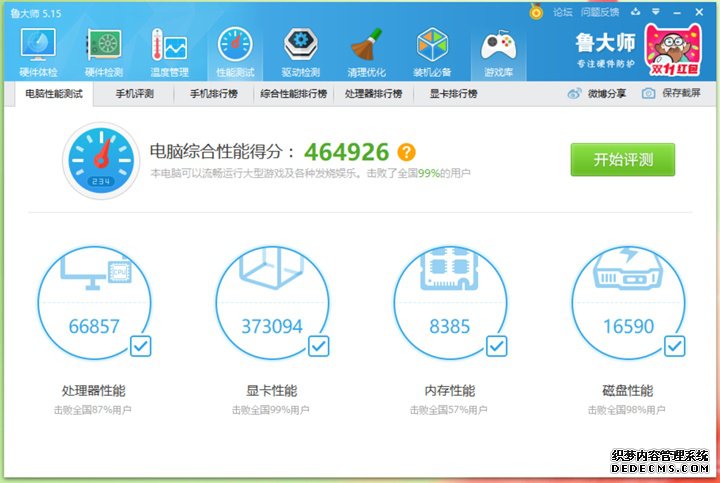This screenshot has height=483, width=720.
Task: Click the memory score 8385
Action: click(450, 326)
